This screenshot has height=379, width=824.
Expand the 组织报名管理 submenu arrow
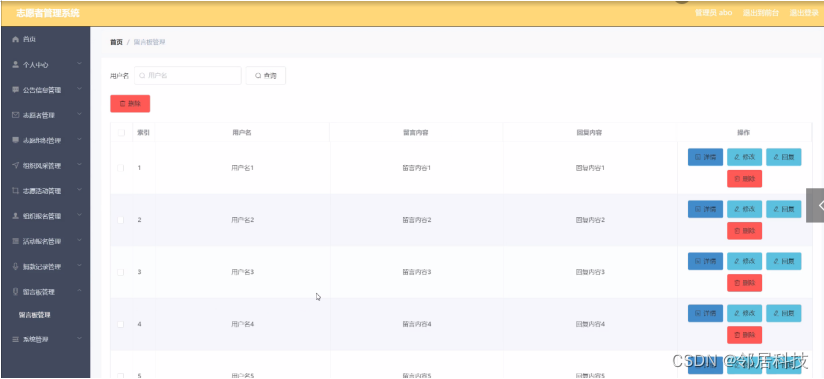point(79,216)
